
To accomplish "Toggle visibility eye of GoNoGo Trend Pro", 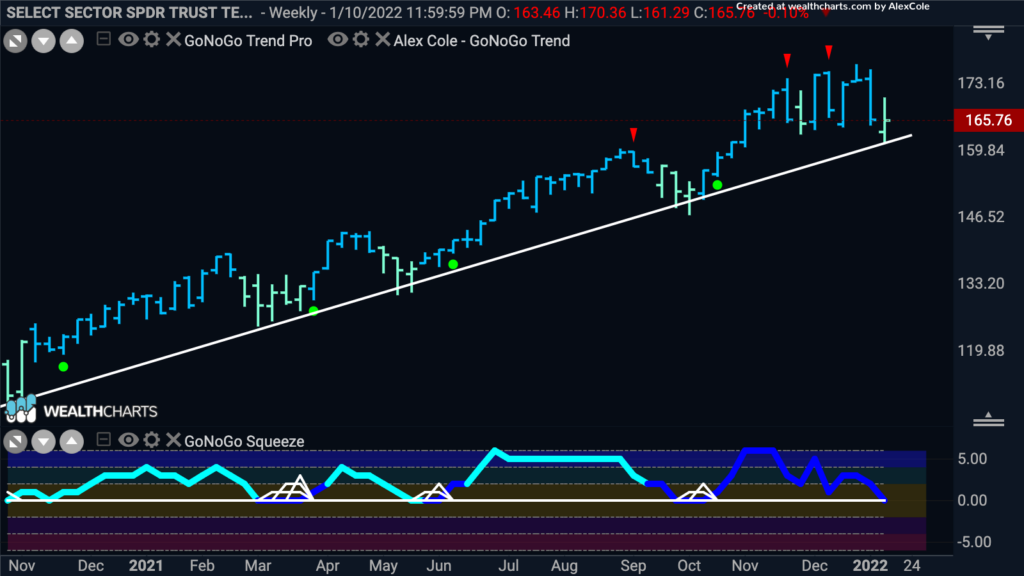I will tap(128, 40).
